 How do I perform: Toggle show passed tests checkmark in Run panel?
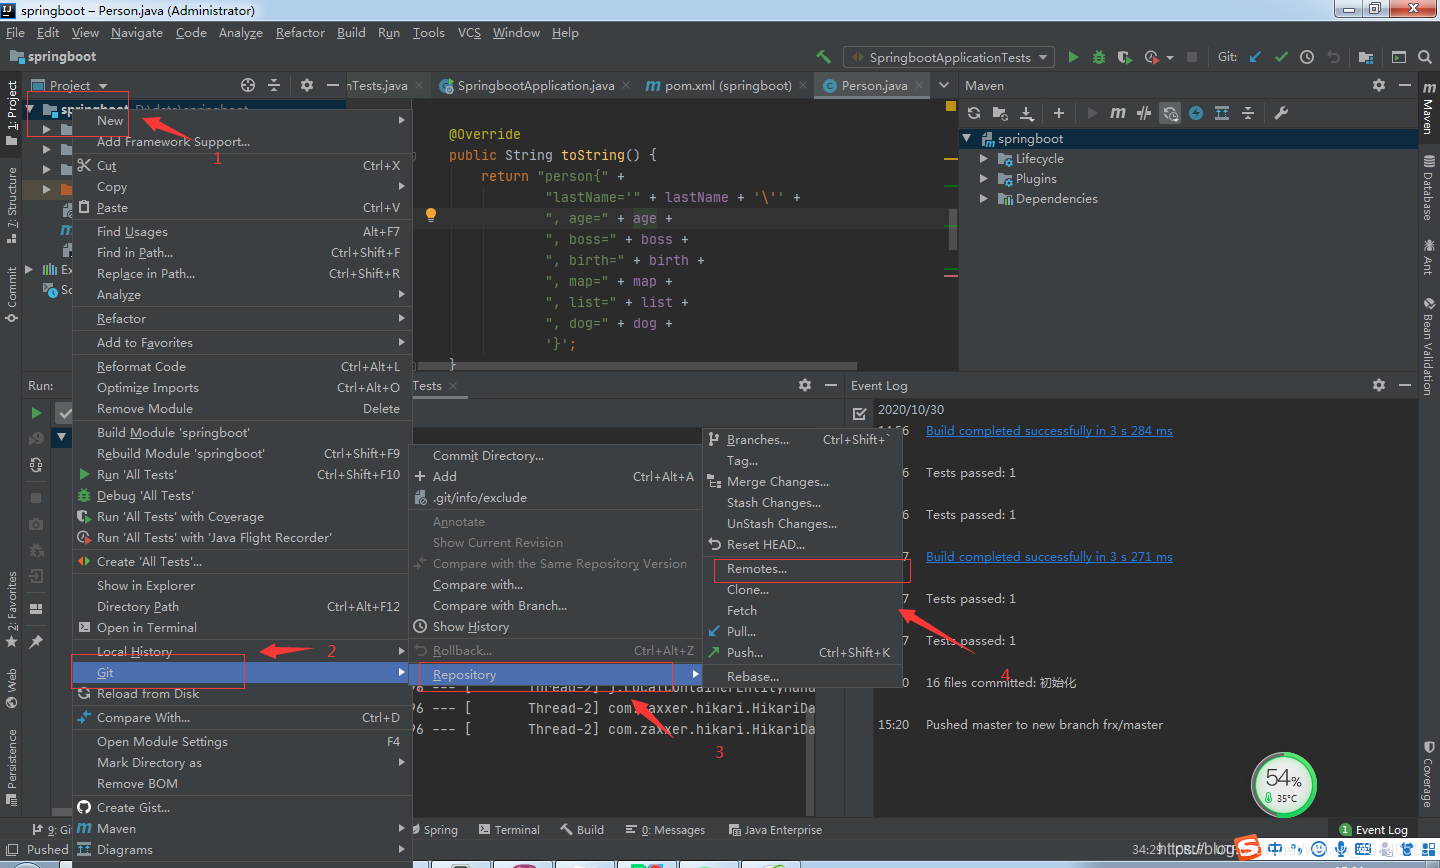click(x=64, y=412)
